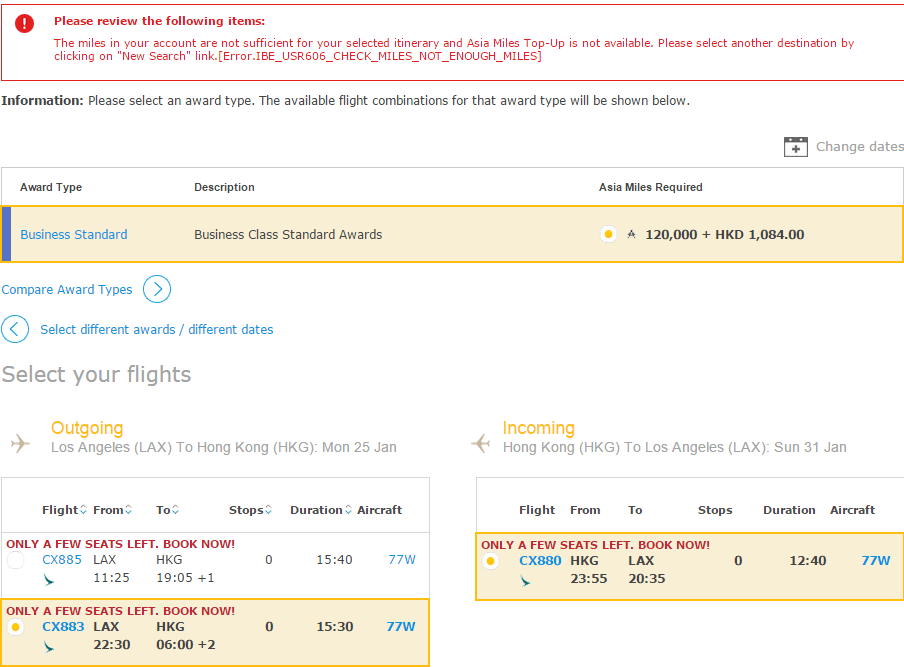Click the back arrow circle for different awards
Viewport: 904px width, 667px height.
tap(15, 329)
